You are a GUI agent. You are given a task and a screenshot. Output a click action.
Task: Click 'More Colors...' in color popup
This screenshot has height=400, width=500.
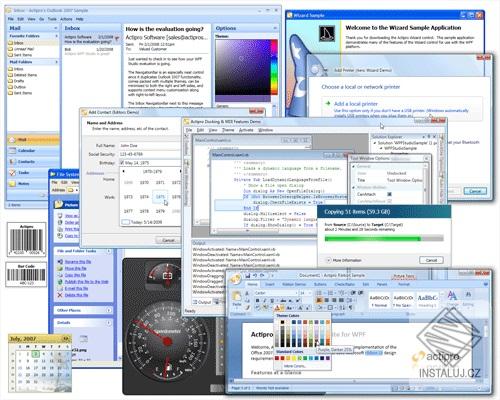point(295,366)
